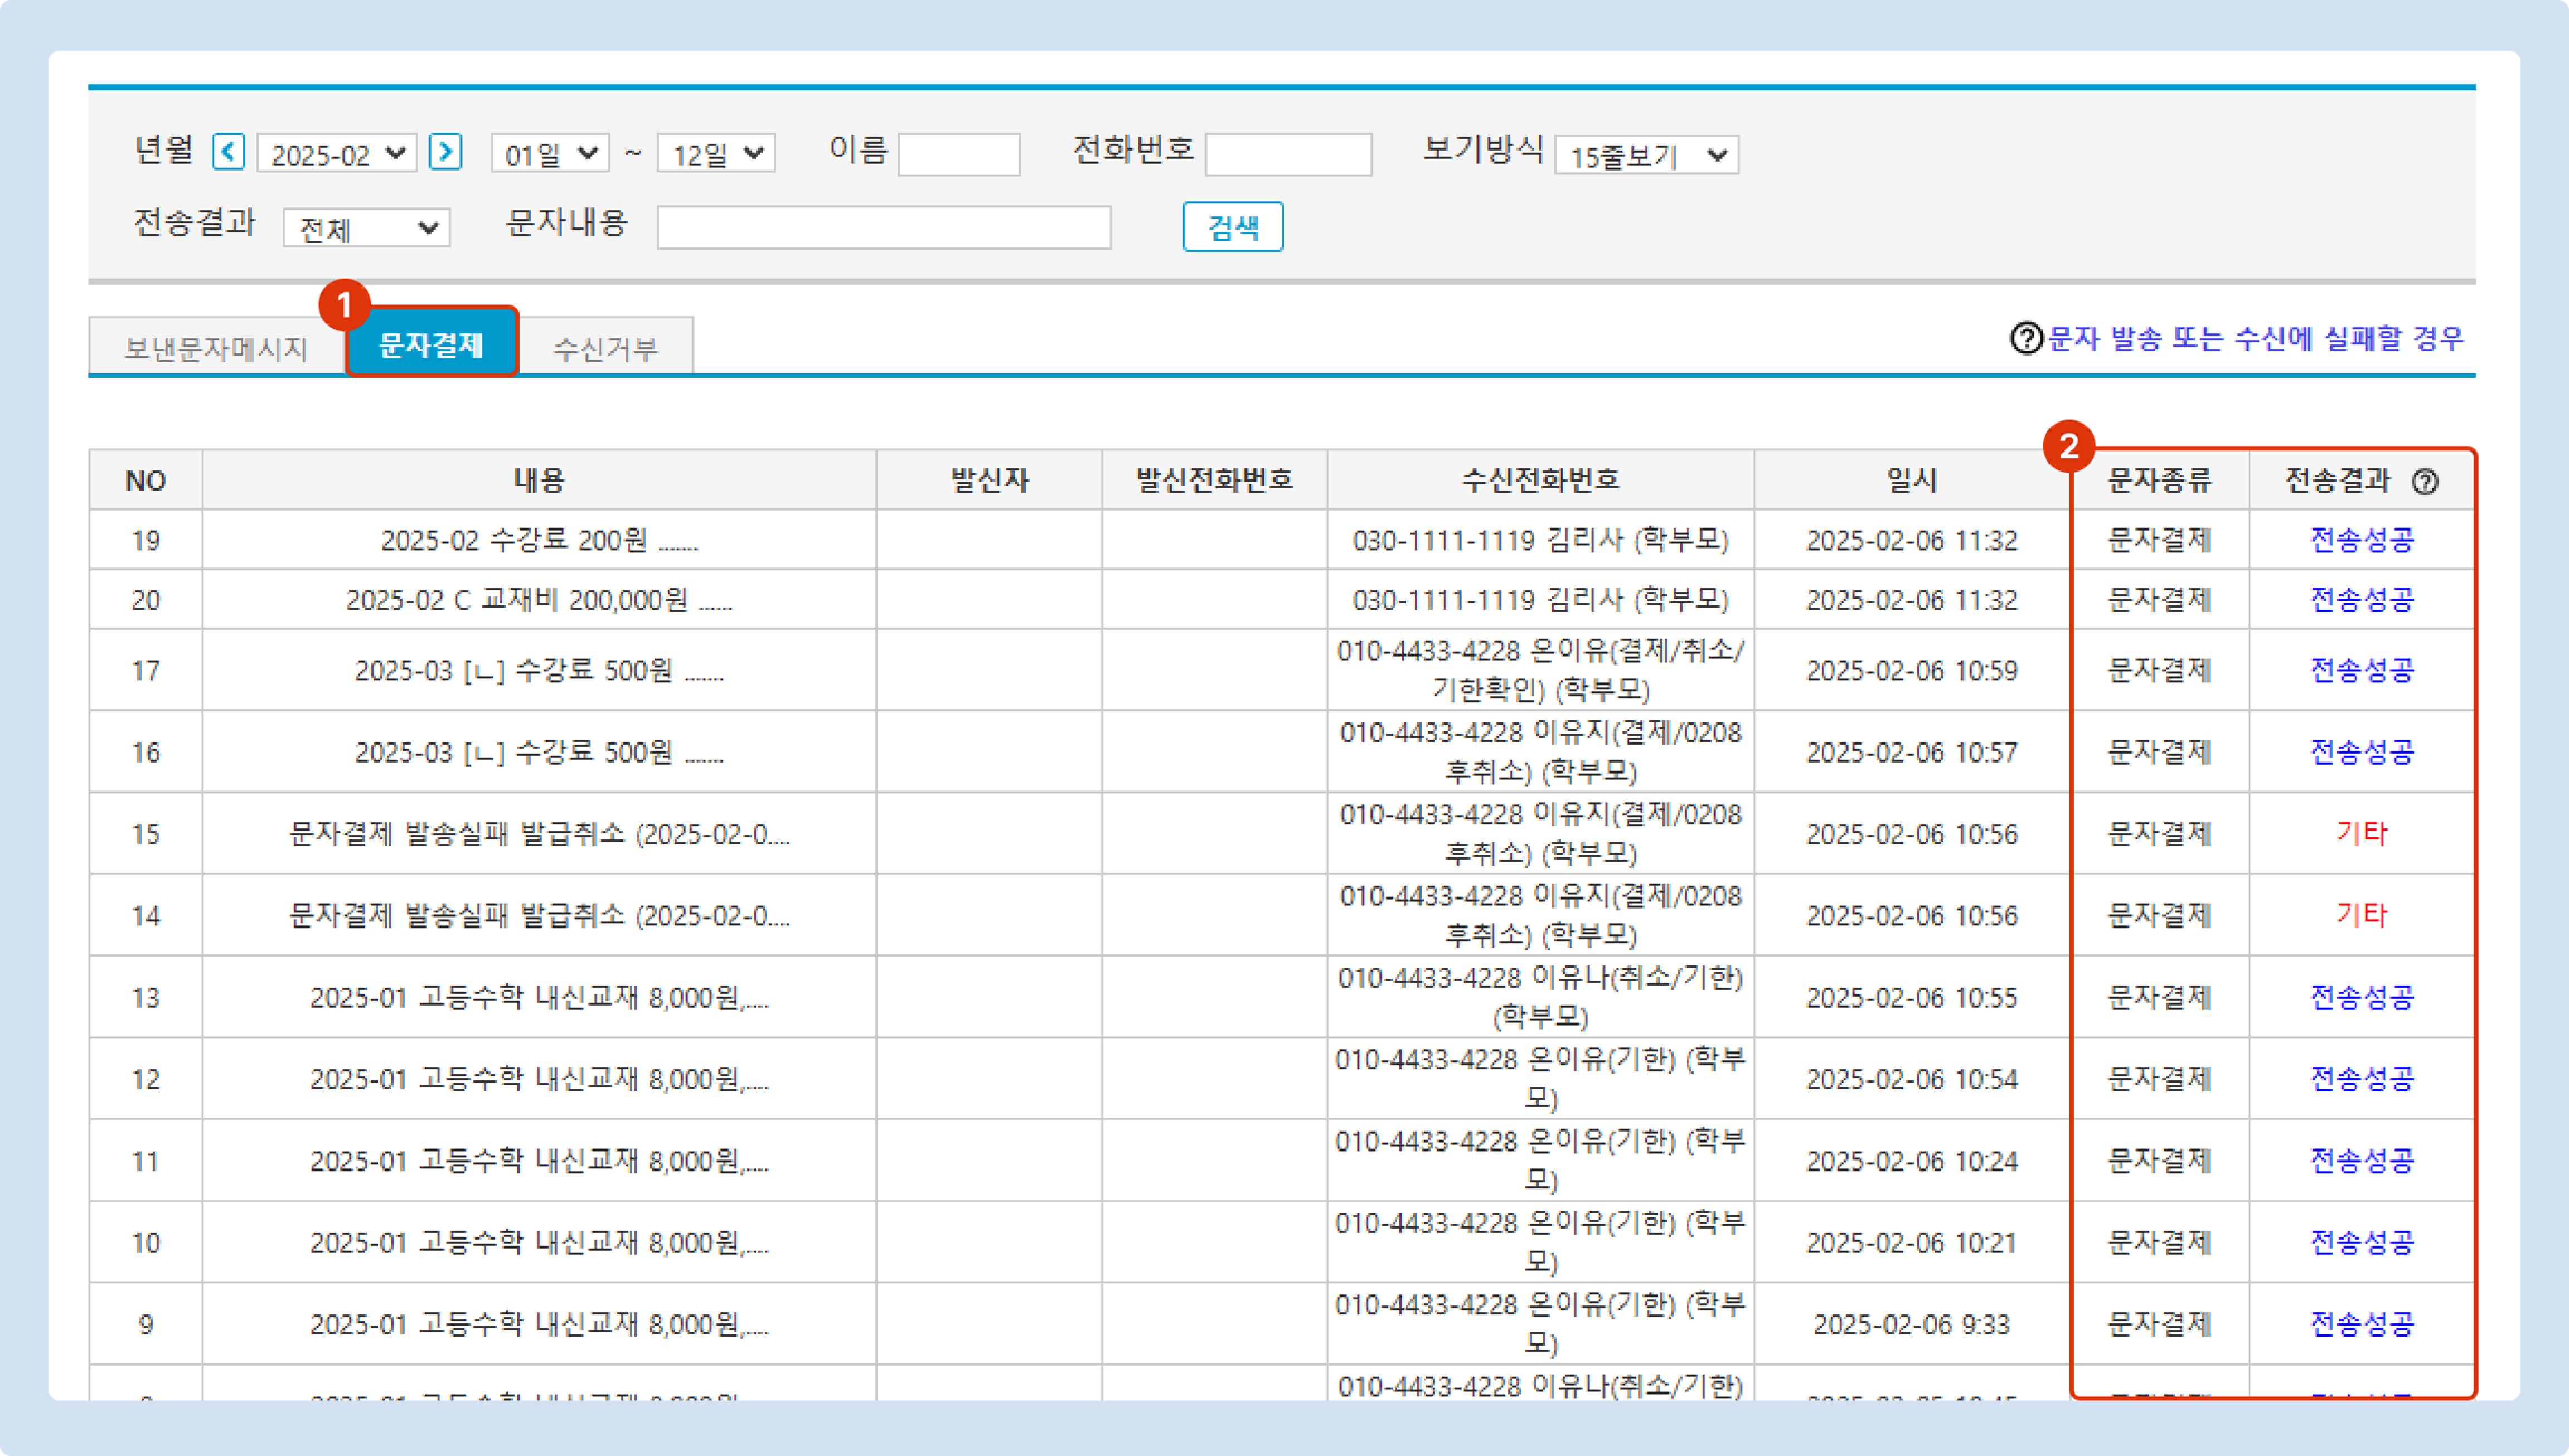Open the 01일 start day dropdown
The height and width of the screenshot is (1456, 2569).
coord(549,154)
